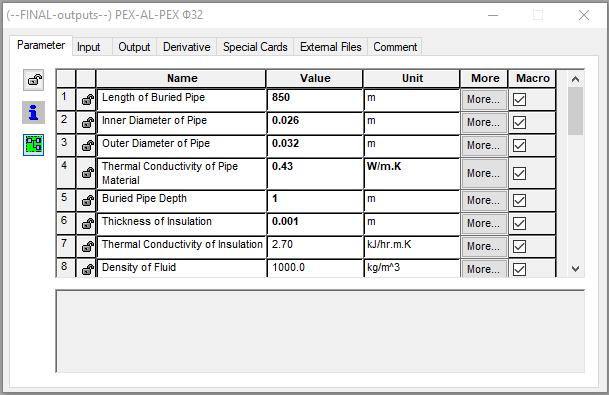The height and width of the screenshot is (395, 609).
Task: Toggle lock icon for Thermal Conductivity of Pipe Material
Action: [87, 173]
